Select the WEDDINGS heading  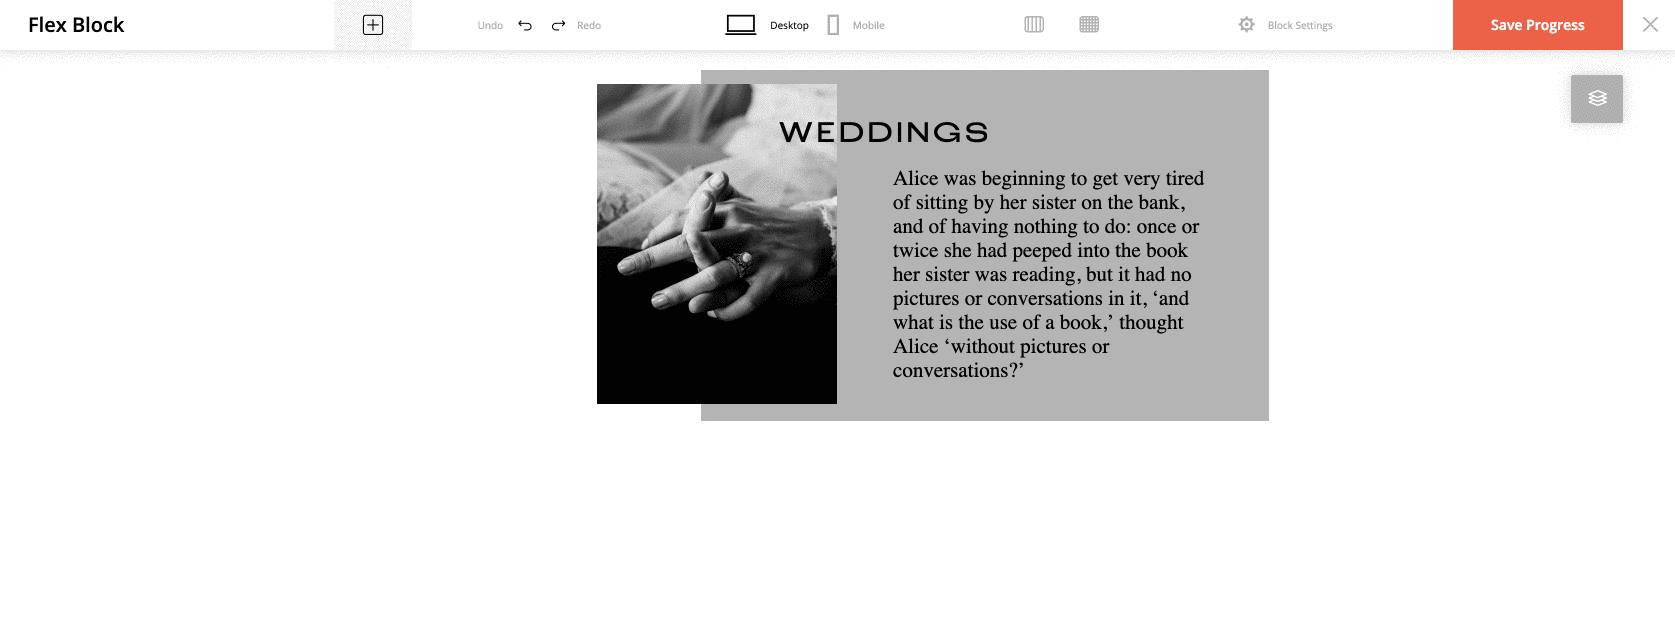[884, 132]
